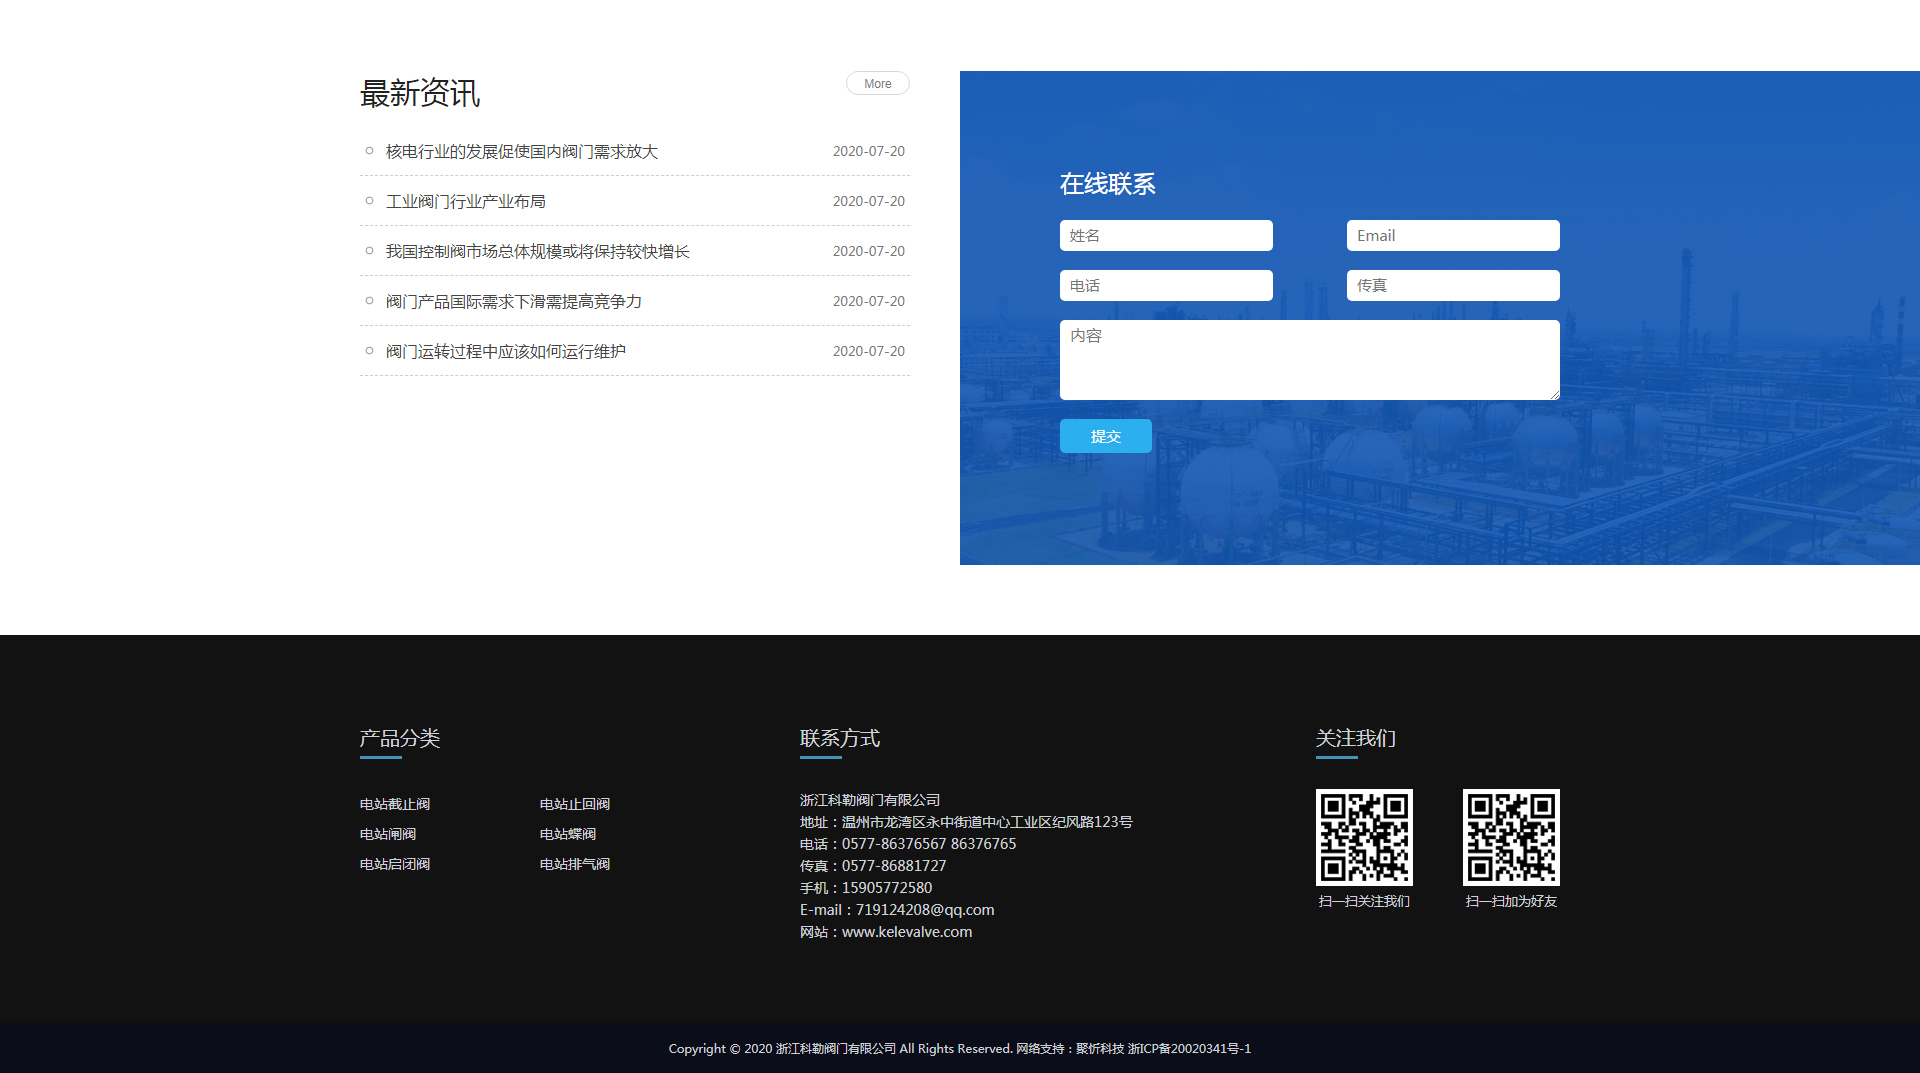Select the 电话 phone input field
The width and height of the screenshot is (1920, 1073).
[x=1165, y=286]
